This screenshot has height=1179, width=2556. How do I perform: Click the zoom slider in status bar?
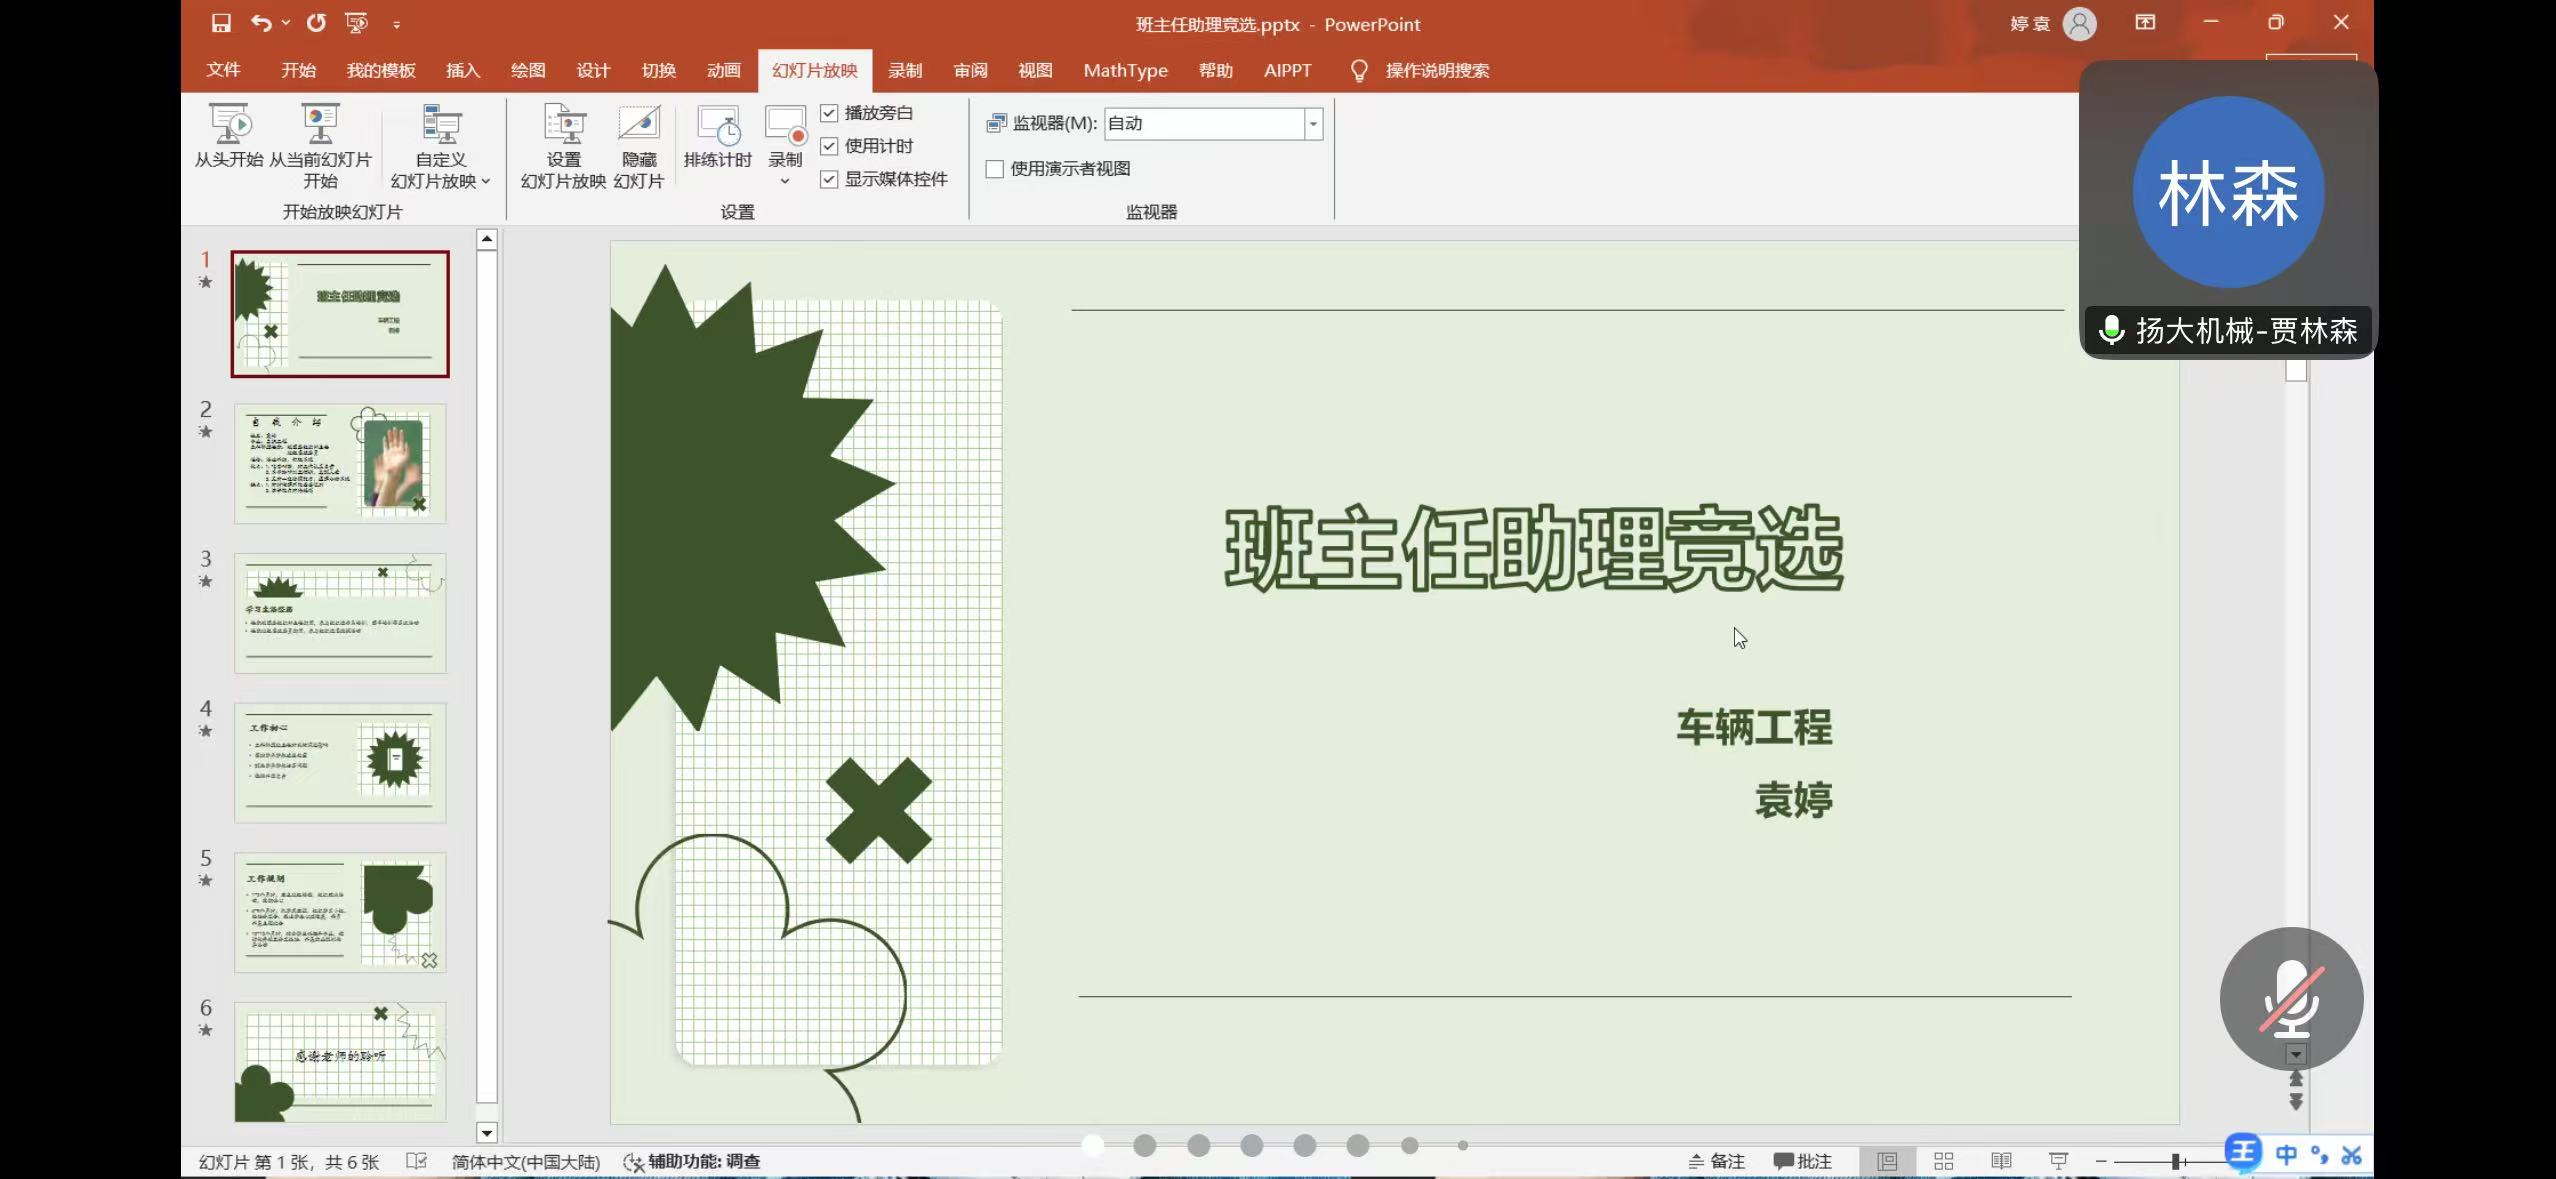click(2176, 1161)
